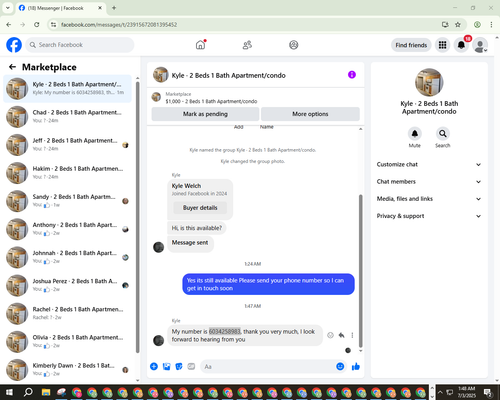The width and height of the screenshot is (500, 400).
Task: Attach a photo using the image icon
Action: pyautogui.click(x=166, y=367)
